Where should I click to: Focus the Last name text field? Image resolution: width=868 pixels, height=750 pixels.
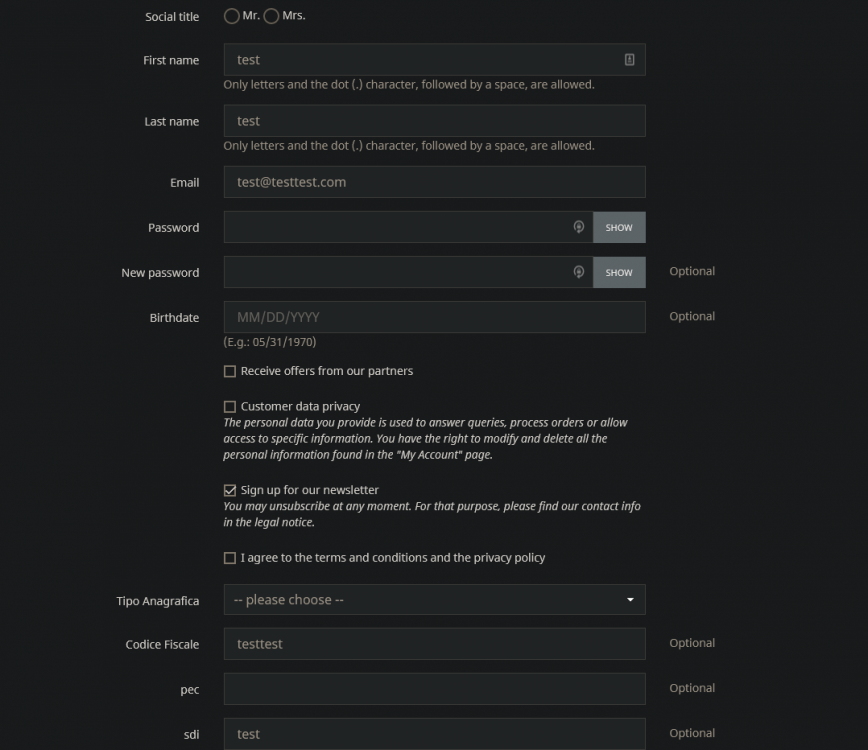(434, 121)
